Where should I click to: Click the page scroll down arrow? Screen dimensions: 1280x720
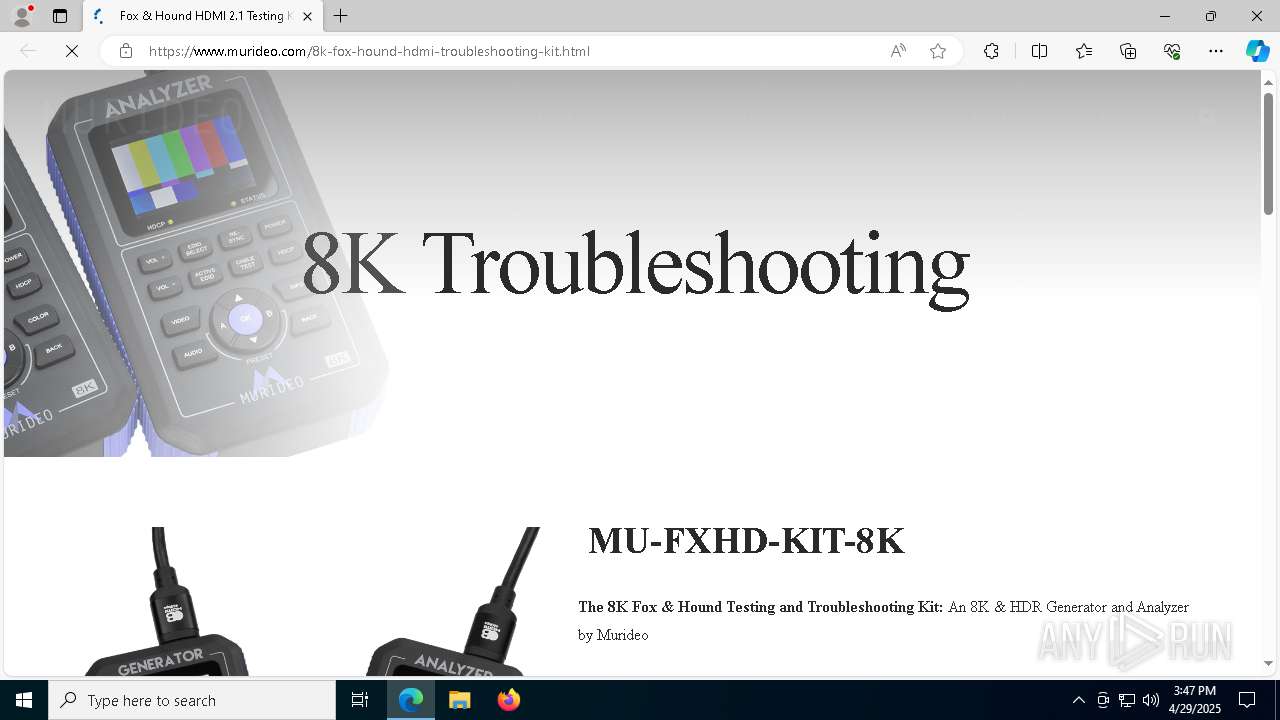tap(1268, 663)
